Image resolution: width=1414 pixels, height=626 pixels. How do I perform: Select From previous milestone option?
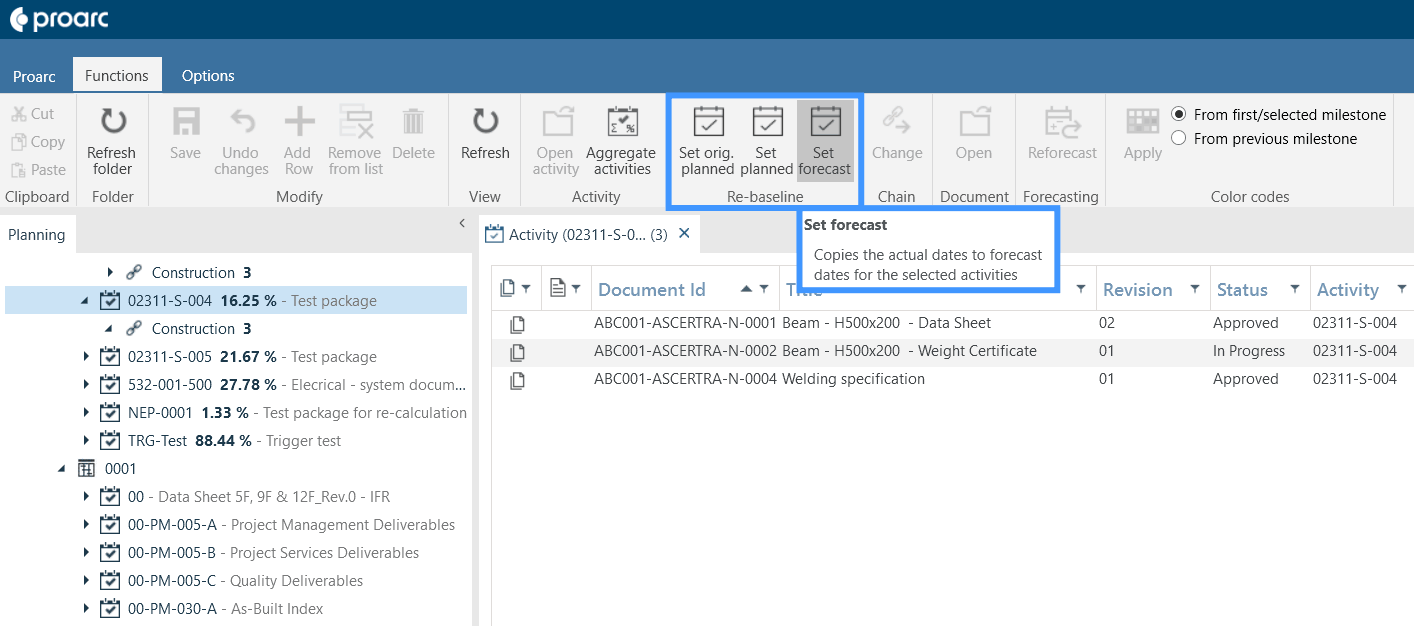coord(1178,138)
